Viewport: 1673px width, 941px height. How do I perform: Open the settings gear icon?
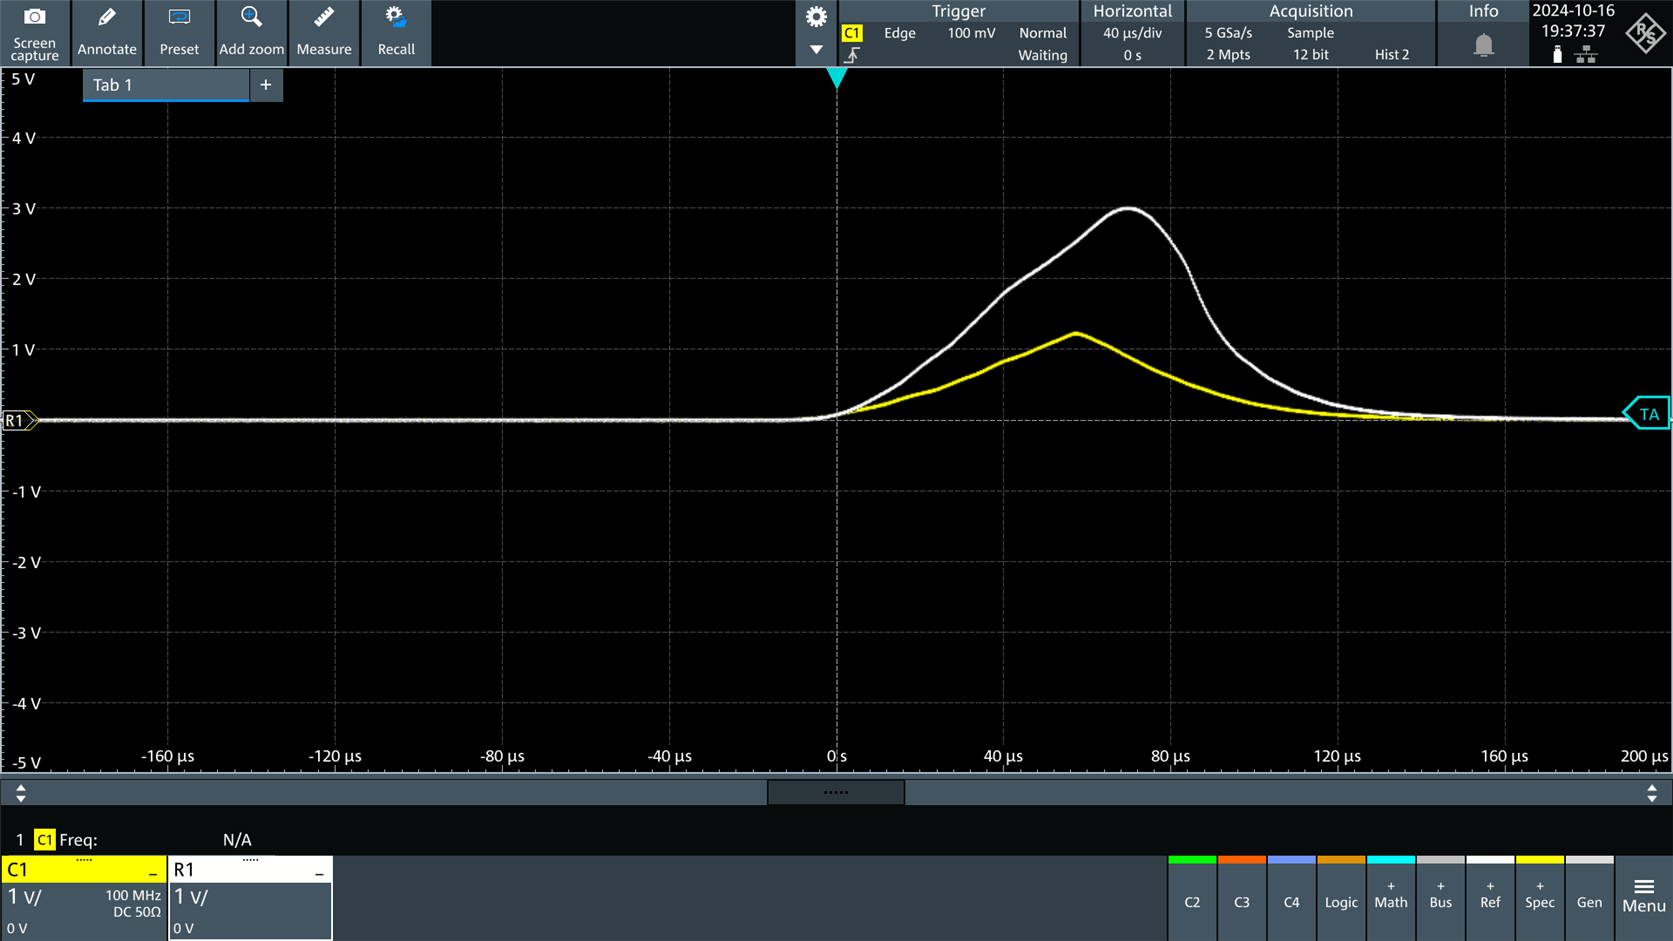click(x=816, y=17)
